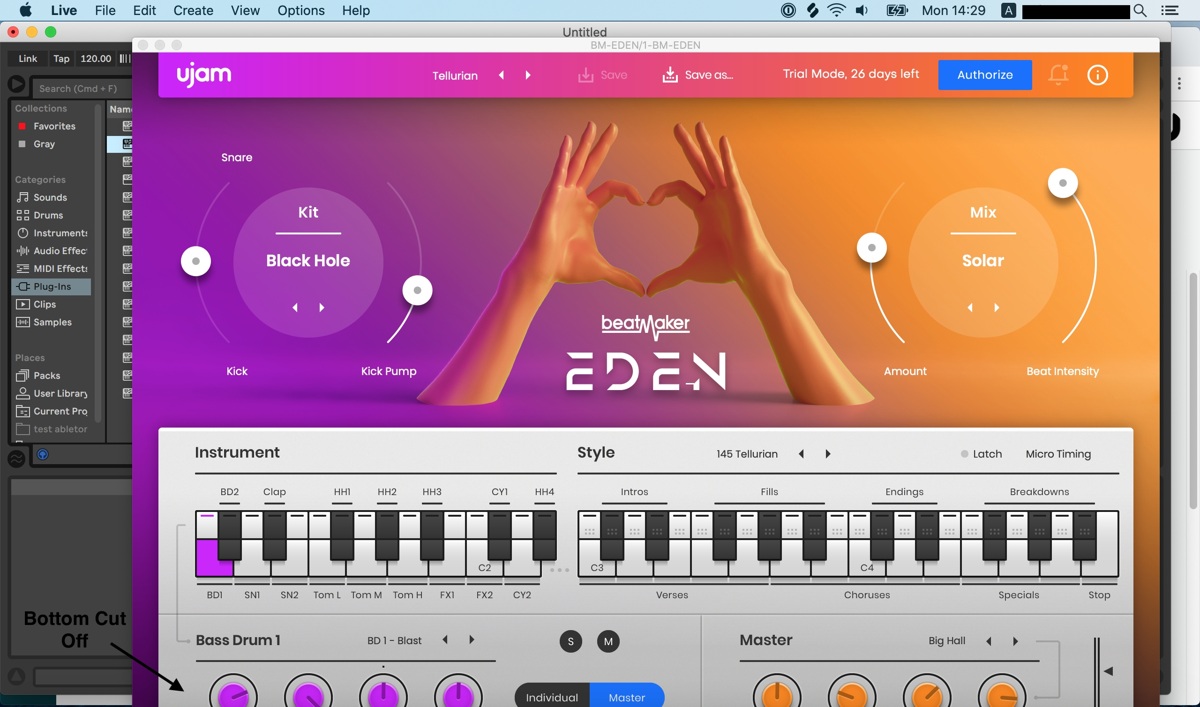Open Samples category in Live browser
The width and height of the screenshot is (1200, 707).
pyautogui.click(x=52, y=322)
